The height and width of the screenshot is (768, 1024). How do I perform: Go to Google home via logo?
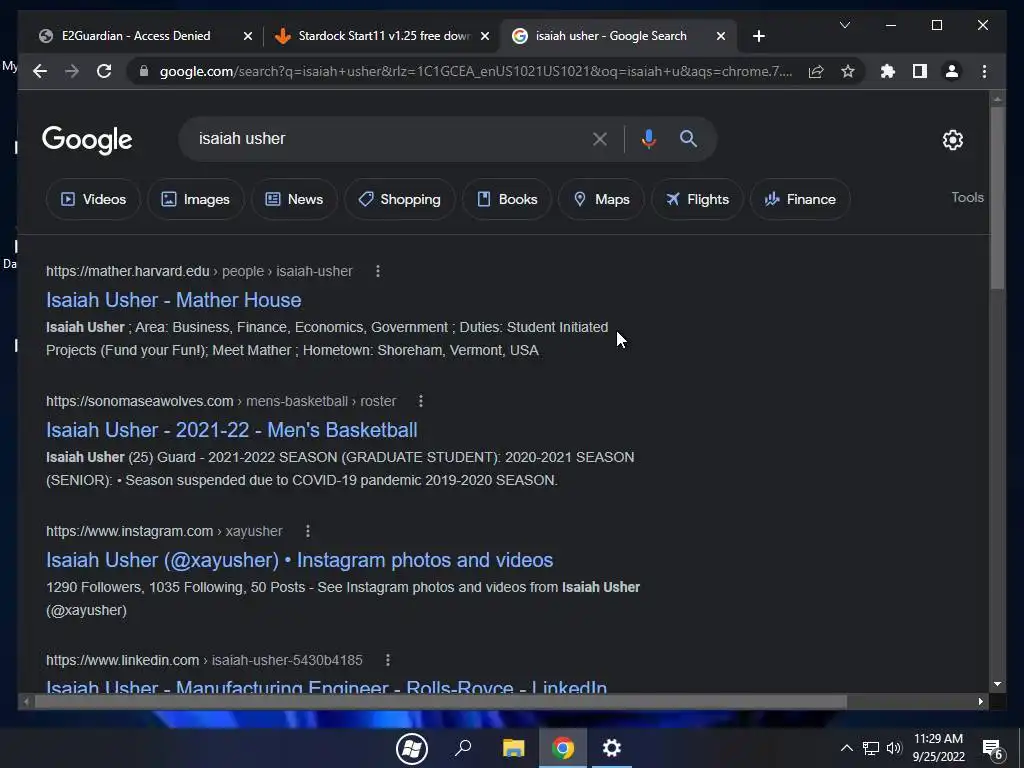pyautogui.click(x=87, y=140)
